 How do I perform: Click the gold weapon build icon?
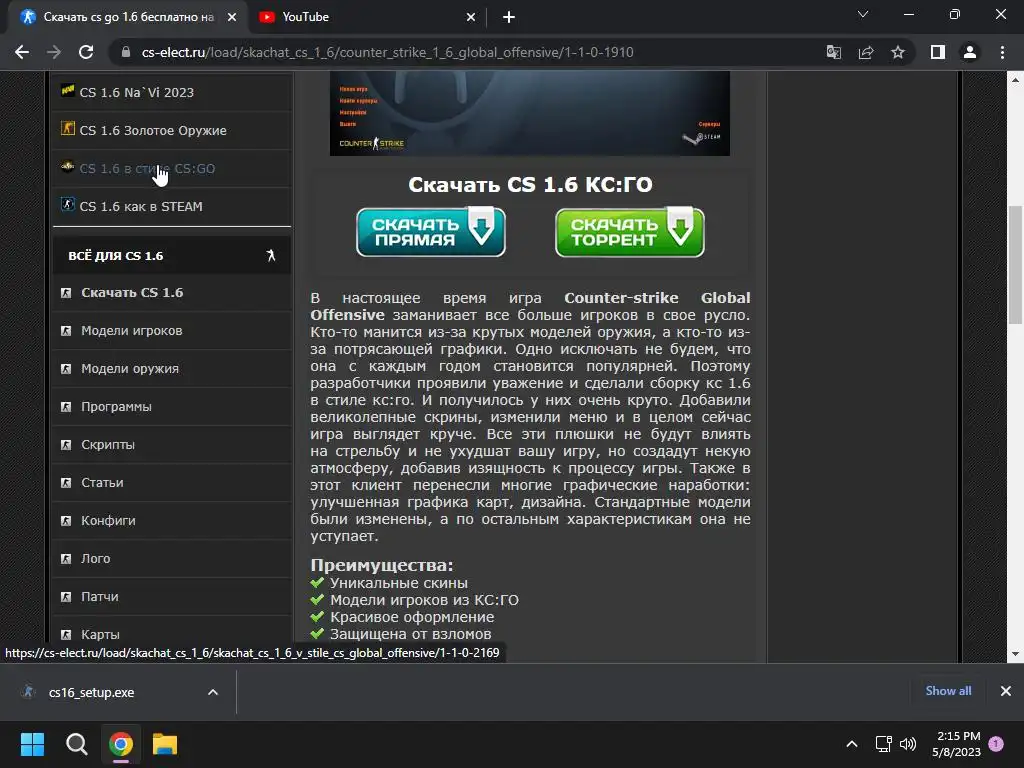[67, 128]
